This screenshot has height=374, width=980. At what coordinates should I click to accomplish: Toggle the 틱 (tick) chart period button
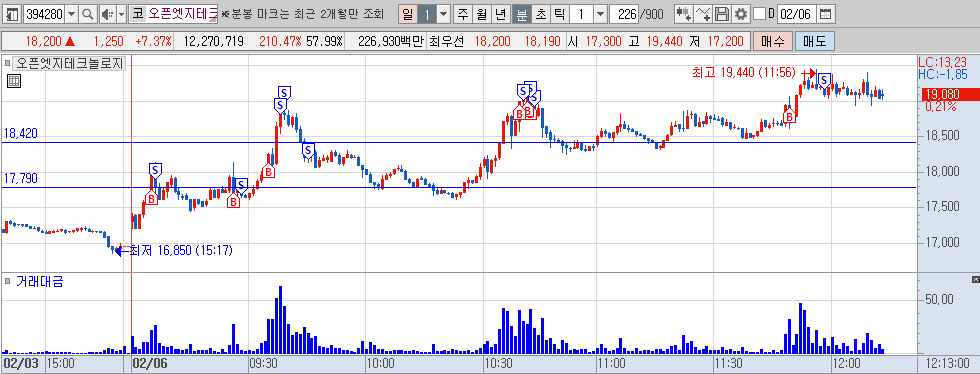559,14
